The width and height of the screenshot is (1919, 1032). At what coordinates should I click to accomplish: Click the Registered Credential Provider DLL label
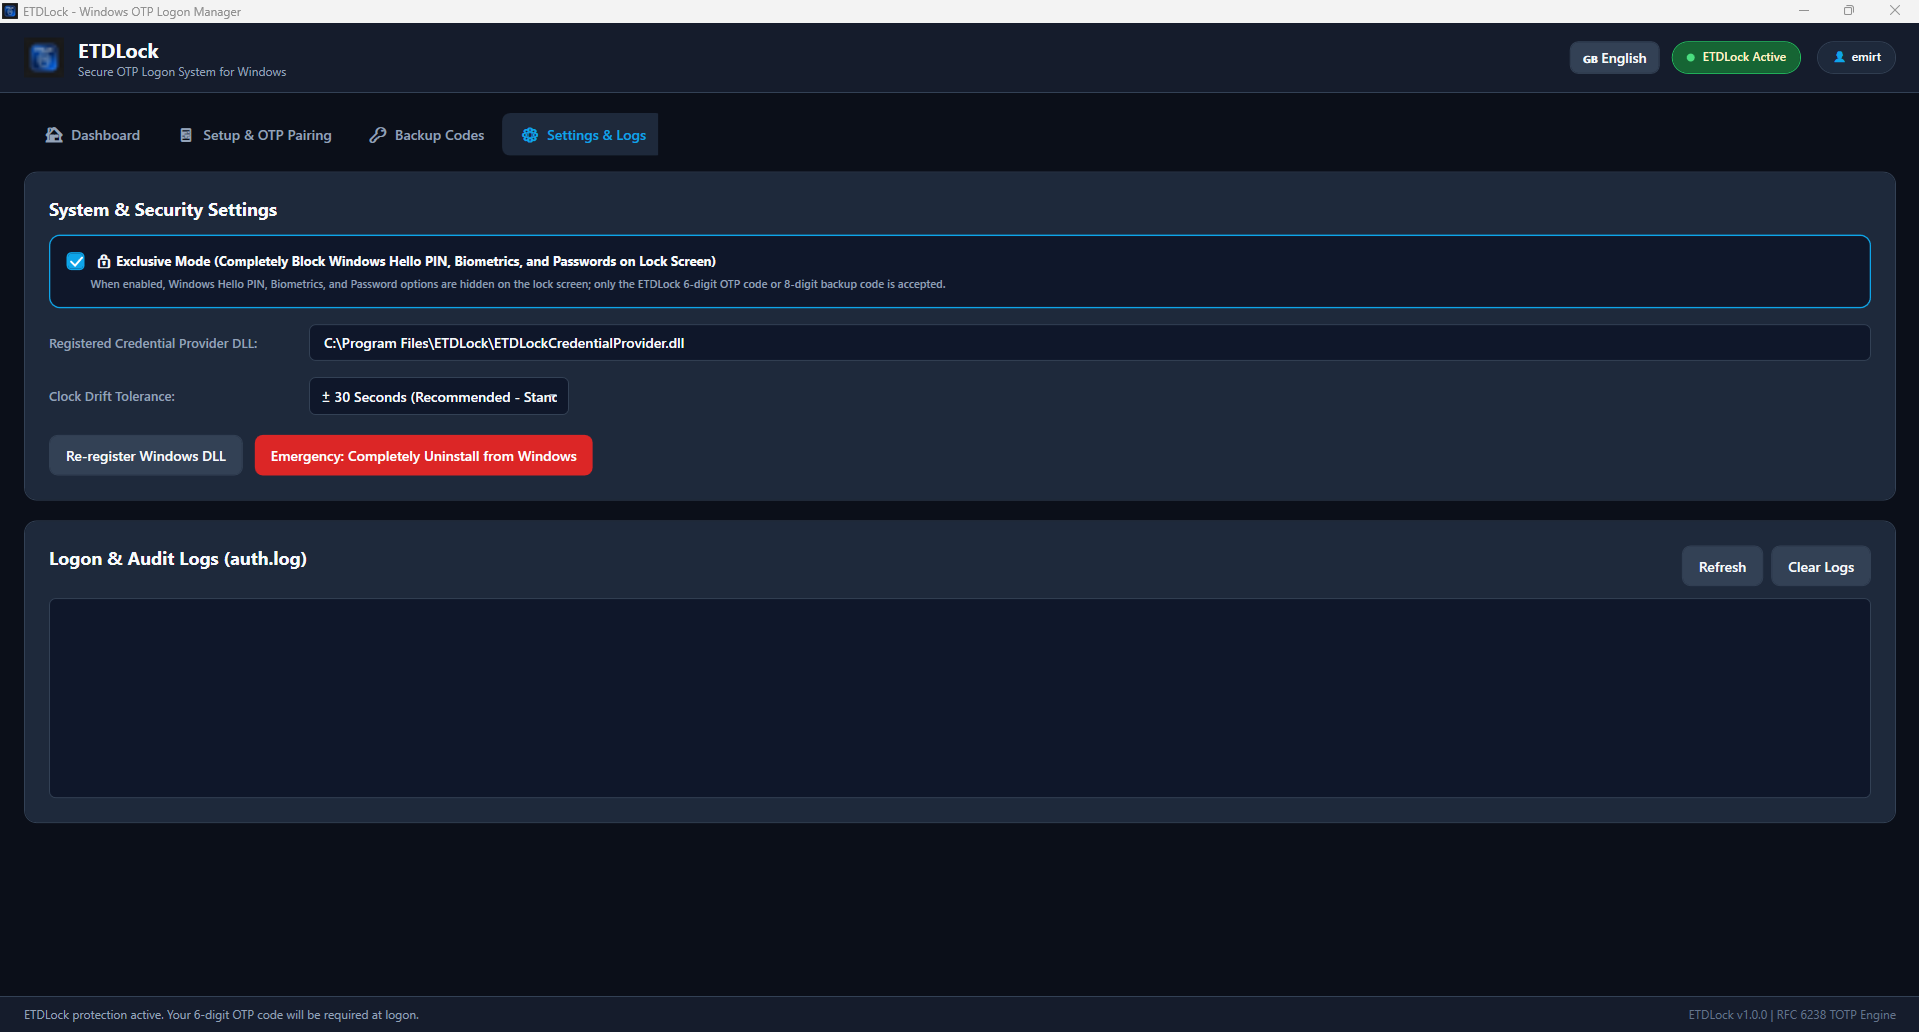[x=153, y=344]
